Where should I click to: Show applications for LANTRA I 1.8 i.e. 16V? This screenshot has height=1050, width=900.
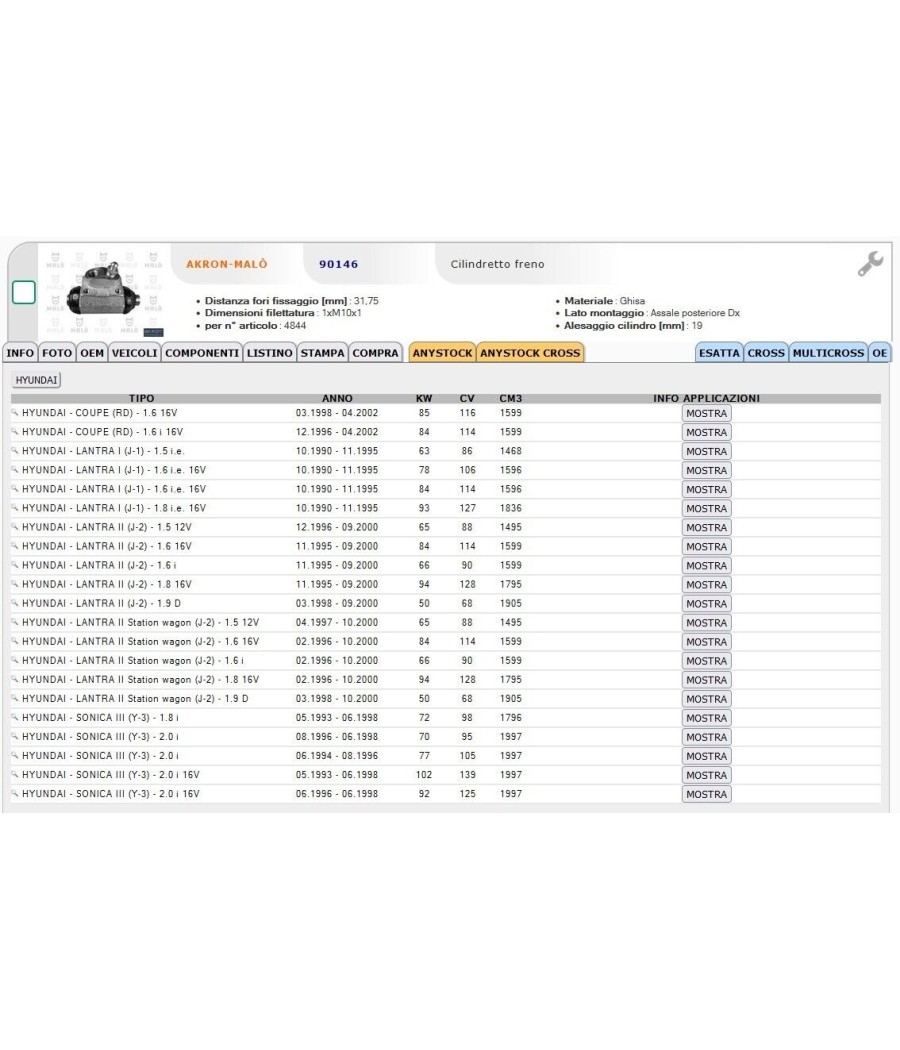click(x=706, y=509)
